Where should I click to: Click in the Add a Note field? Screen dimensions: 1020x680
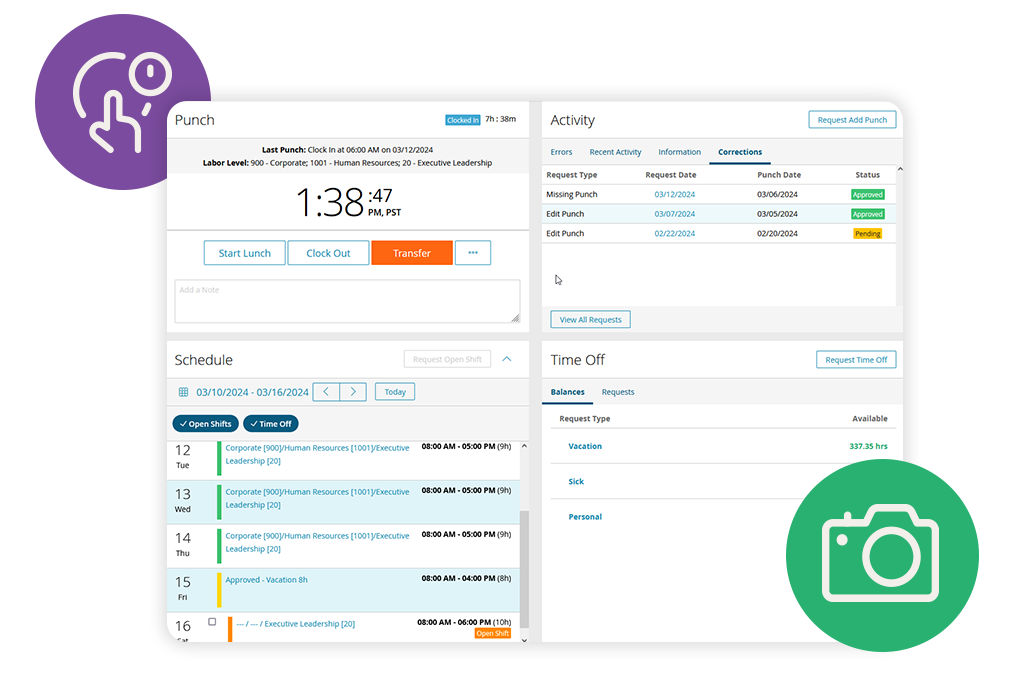(x=347, y=301)
